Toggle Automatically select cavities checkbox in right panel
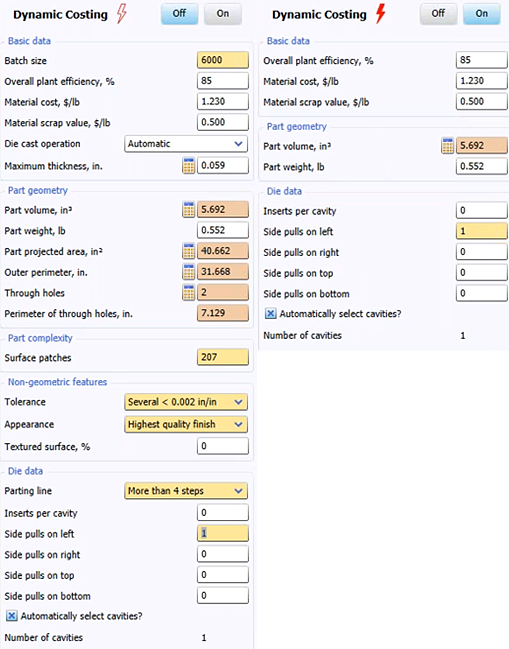This screenshot has width=509, height=649. click(x=270, y=313)
